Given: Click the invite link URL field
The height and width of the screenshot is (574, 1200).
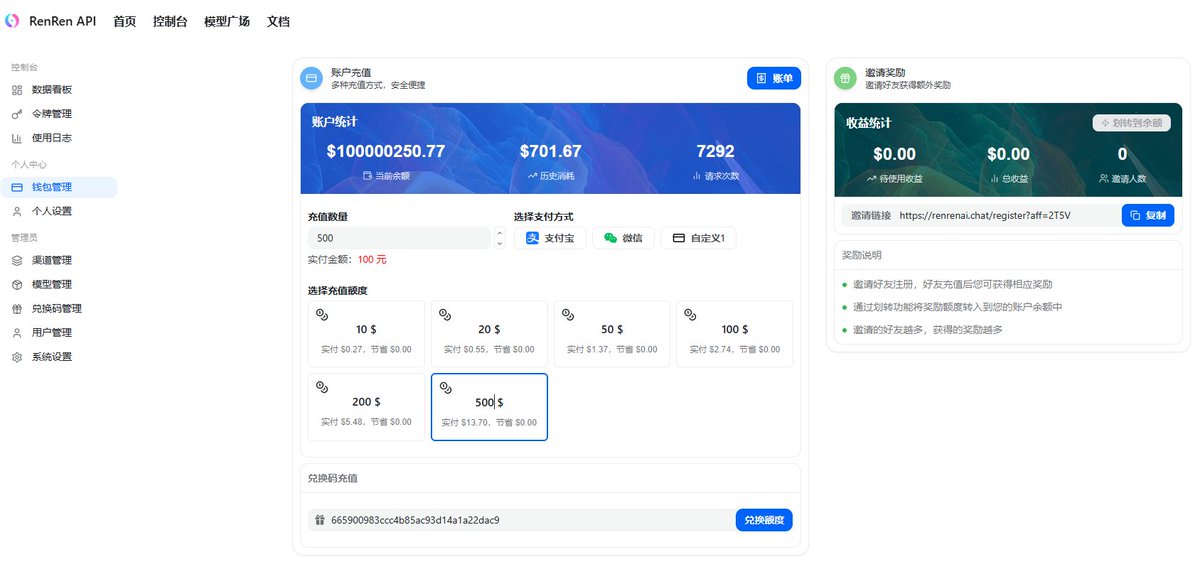Looking at the screenshot, I should tap(979, 215).
